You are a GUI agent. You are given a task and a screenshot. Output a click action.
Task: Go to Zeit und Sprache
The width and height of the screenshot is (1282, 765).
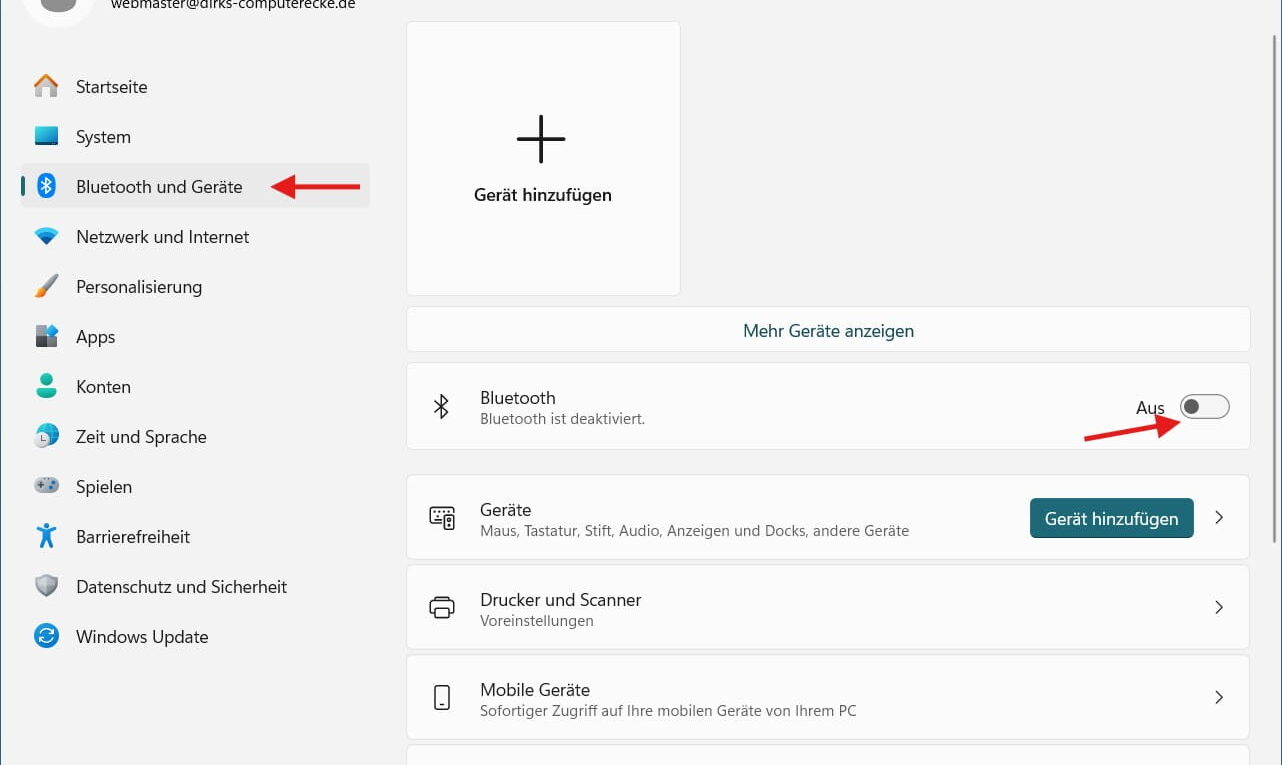[x=195, y=437]
